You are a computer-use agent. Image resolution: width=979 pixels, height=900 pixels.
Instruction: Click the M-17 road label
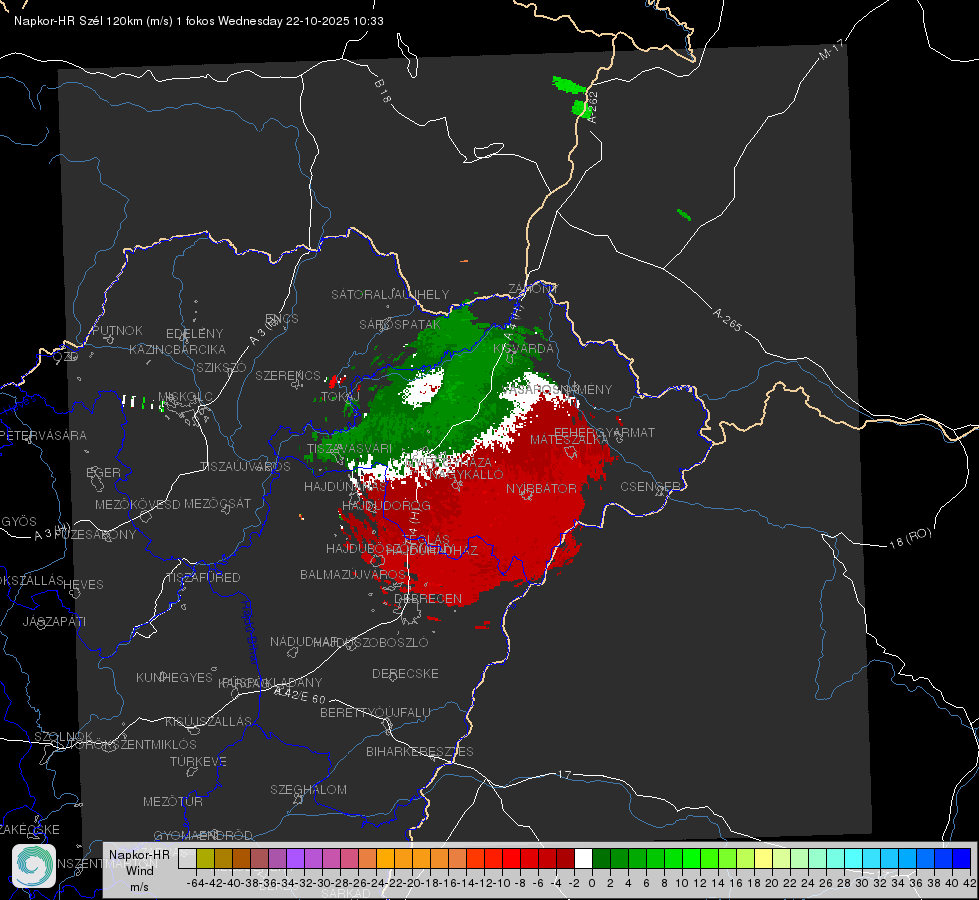[x=832, y=49]
